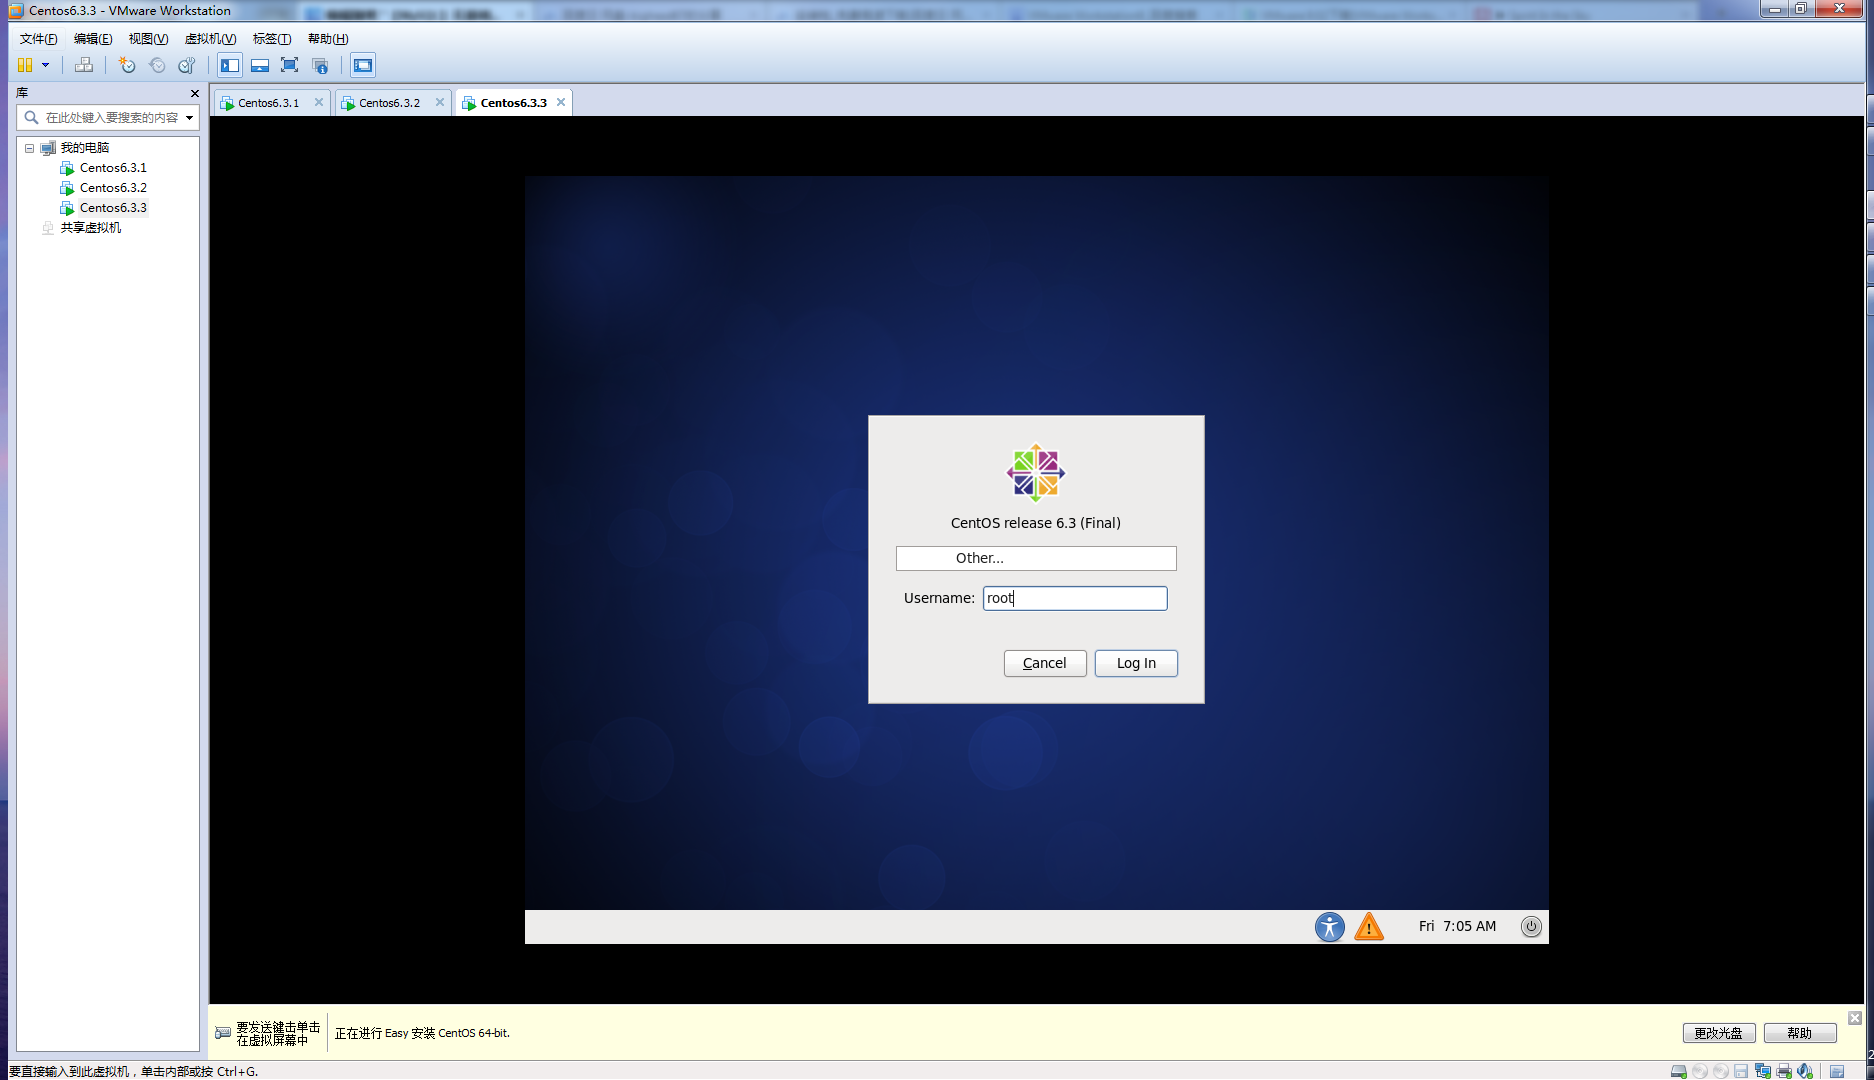Switch to Unity mode
This screenshot has width=1874, height=1080.
pos(320,65)
